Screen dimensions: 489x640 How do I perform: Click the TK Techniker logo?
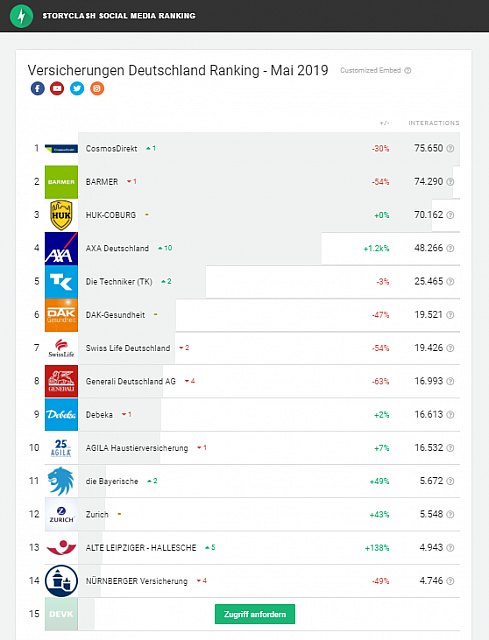pyautogui.click(x=61, y=282)
